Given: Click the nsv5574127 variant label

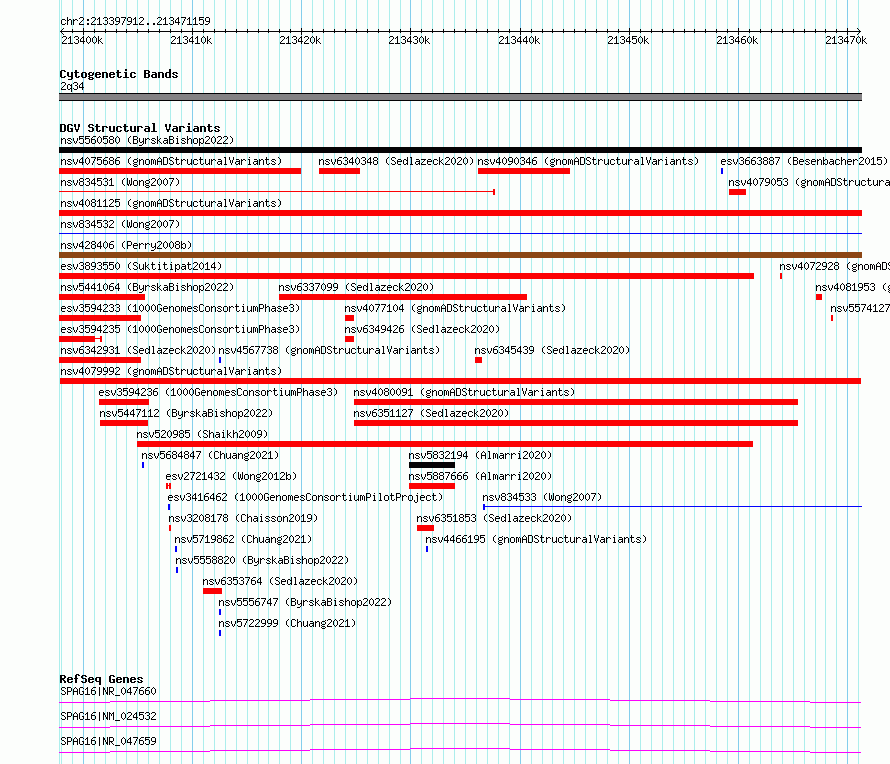Looking at the screenshot, I should tap(860, 308).
